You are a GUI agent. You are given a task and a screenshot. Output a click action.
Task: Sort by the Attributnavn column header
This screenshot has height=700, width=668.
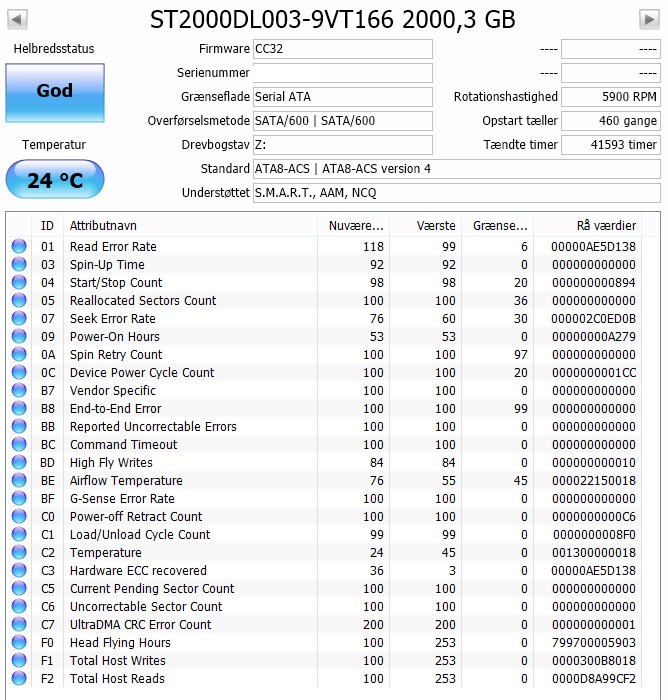click(190, 225)
